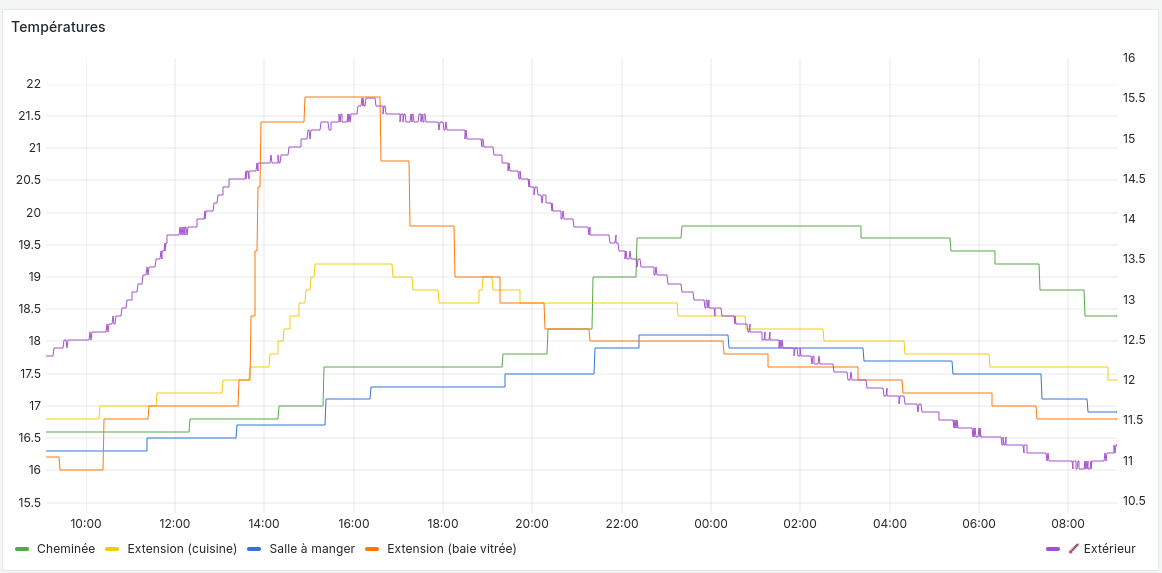The image size is (1162, 573).
Task: Toggle the Salle à manger series label
Action: (x=311, y=549)
